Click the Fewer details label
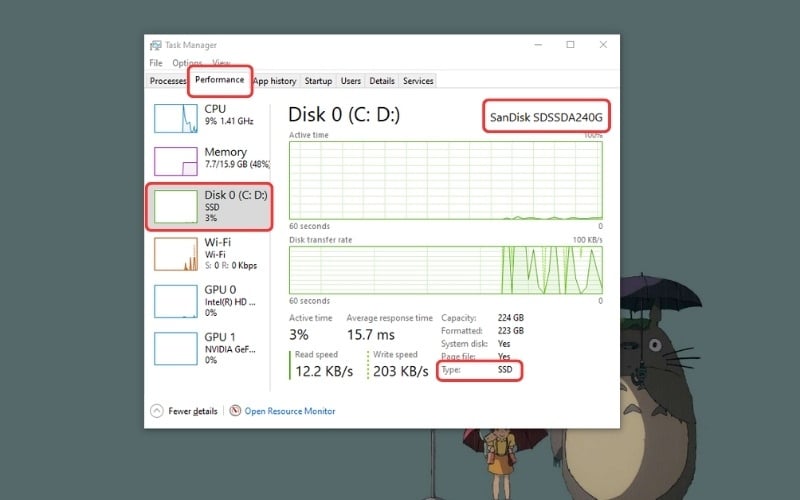Image resolution: width=800 pixels, height=500 pixels. coord(193,411)
